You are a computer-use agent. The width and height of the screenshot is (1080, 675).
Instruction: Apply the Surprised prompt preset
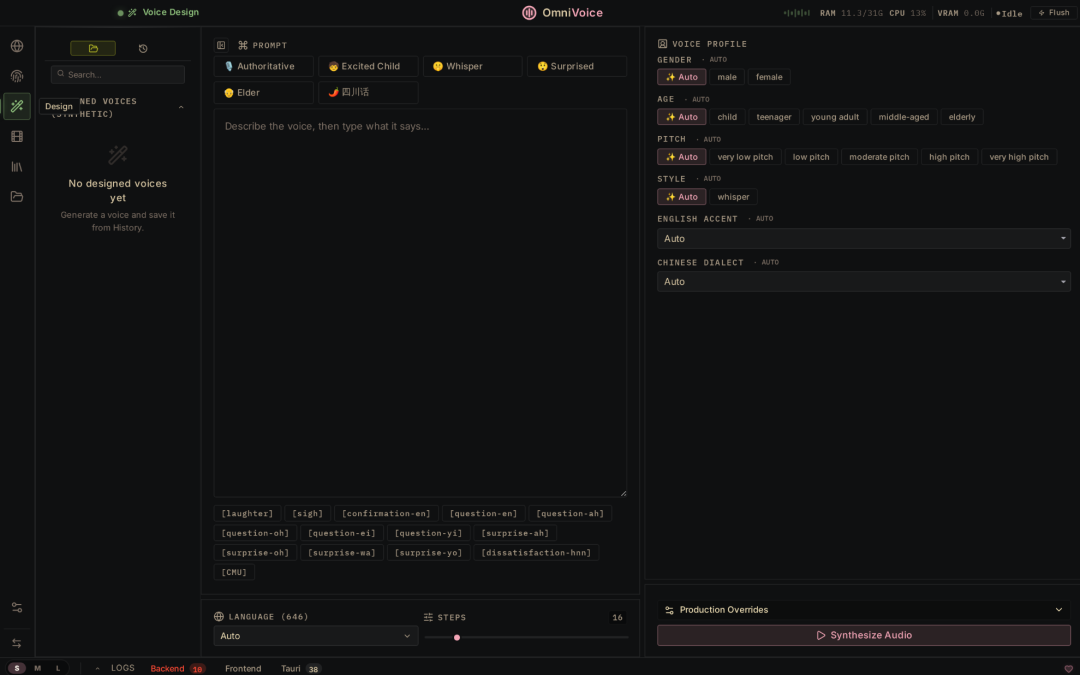pos(577,66)
